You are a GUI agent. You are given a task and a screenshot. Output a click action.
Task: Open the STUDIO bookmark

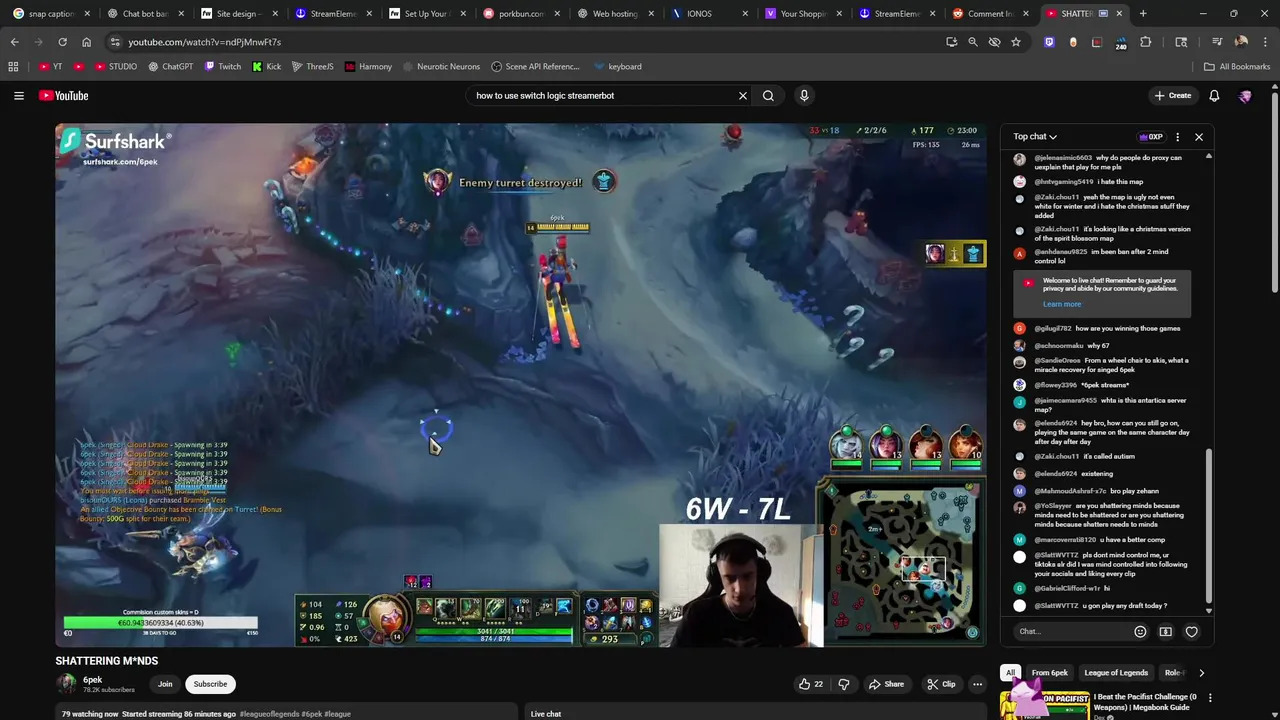click(116, 67)
